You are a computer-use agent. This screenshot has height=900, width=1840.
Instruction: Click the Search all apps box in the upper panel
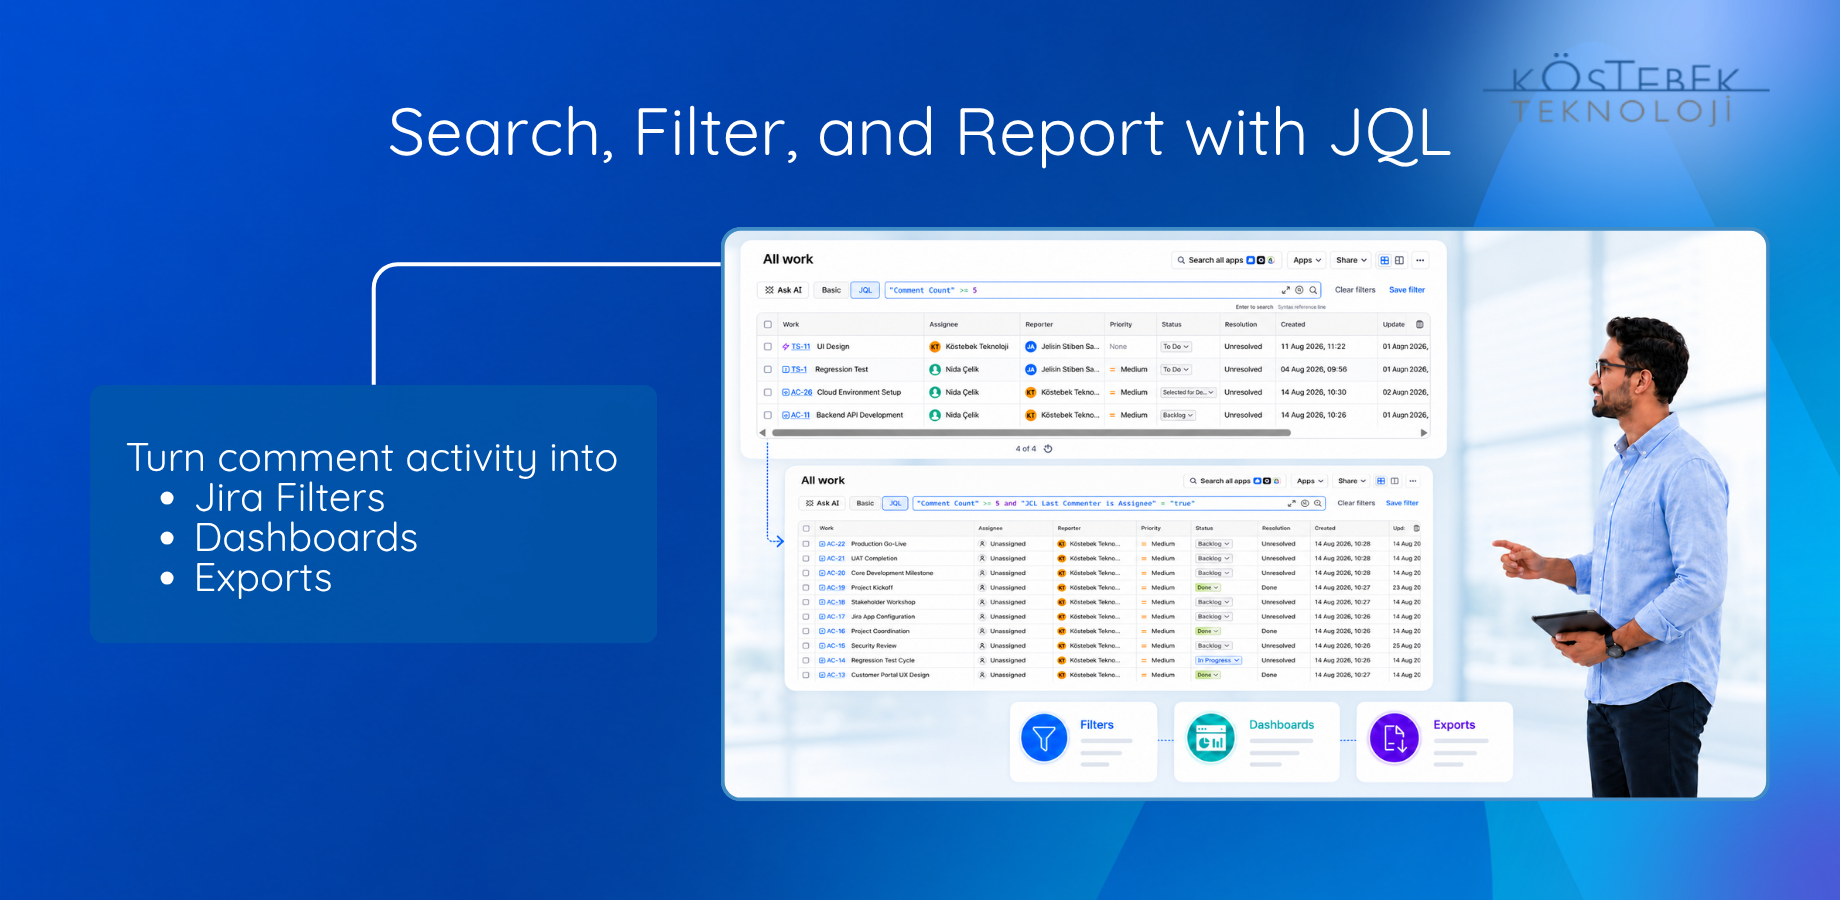point(1227,260)
